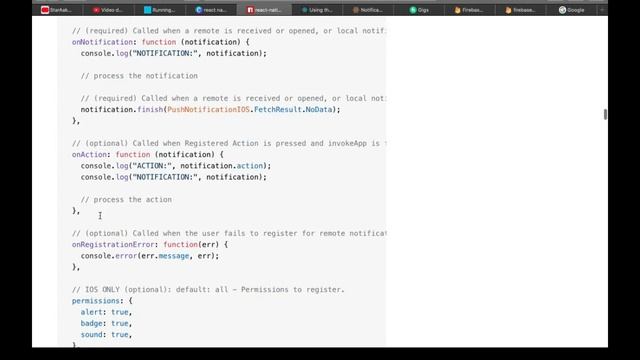
Task: Click 'alert: true,' line
Action: (x=106, y=312)
